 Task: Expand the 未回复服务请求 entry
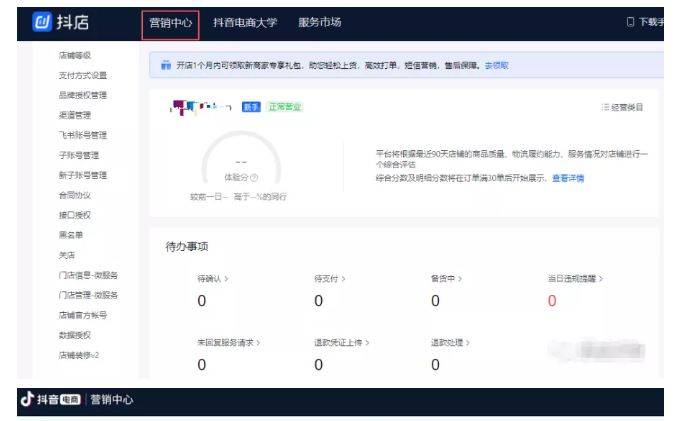click(229, 343)
